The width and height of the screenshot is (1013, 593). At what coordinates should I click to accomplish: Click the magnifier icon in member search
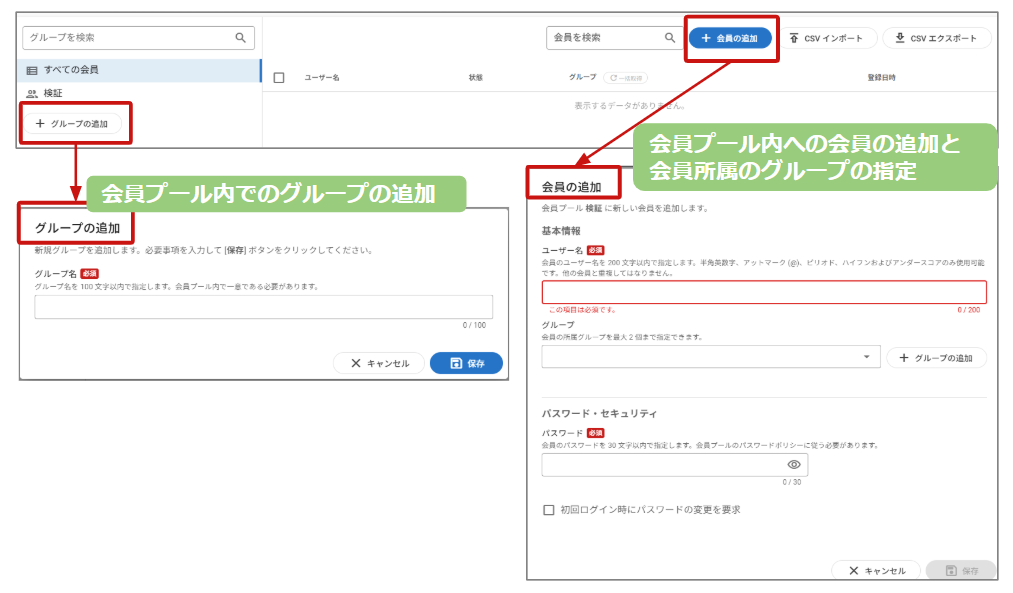[x=670, y=38]
